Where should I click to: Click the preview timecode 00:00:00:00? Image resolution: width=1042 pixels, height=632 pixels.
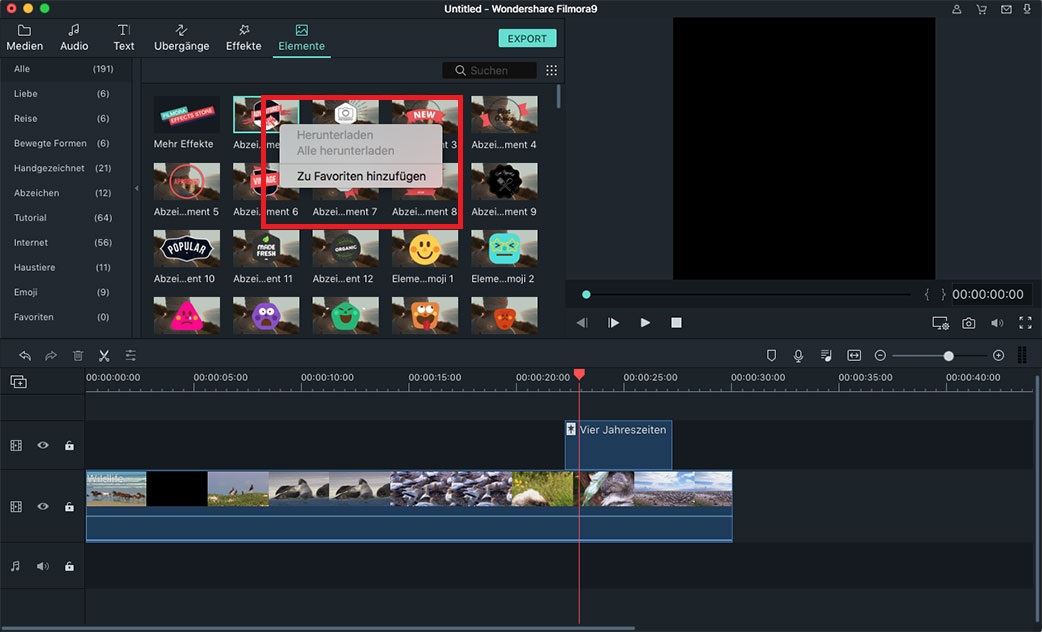point(988,294)
